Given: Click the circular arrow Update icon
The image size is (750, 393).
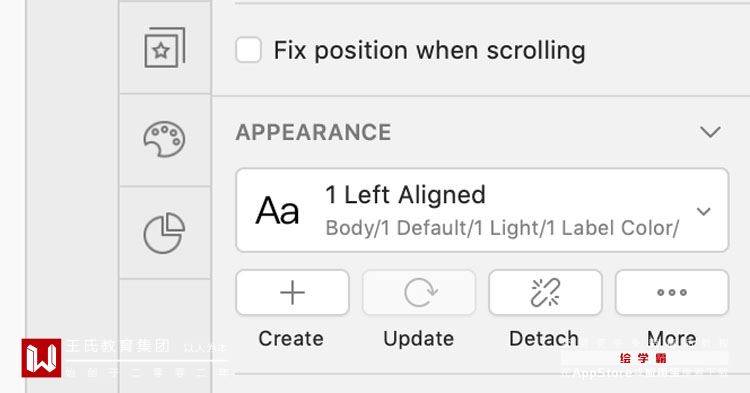Looking at the screenshot, I should coord(419,293).
